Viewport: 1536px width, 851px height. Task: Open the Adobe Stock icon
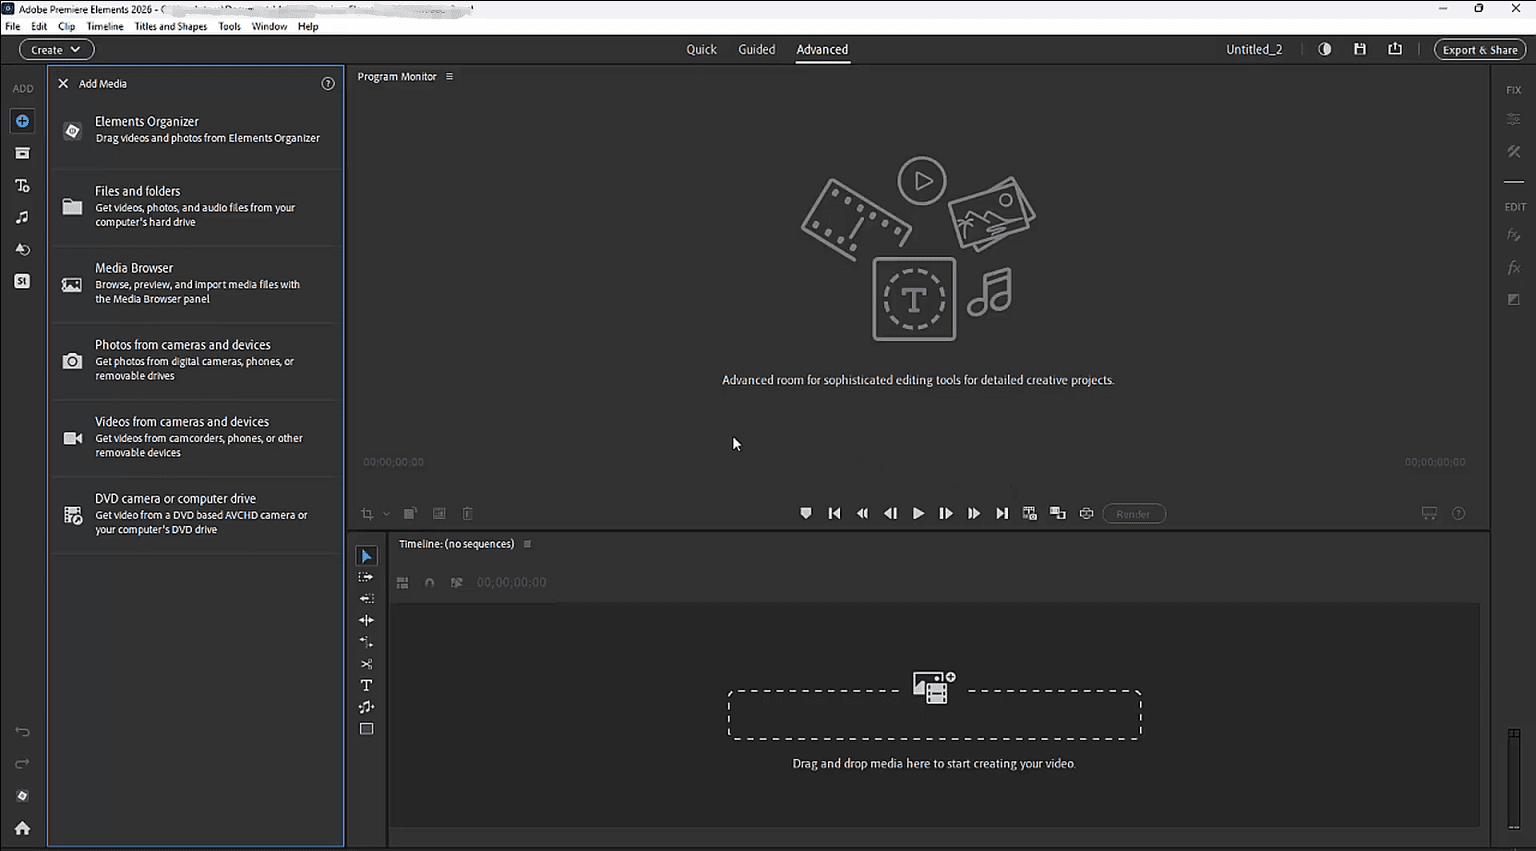pyautogui.click(x=22, y=281)
